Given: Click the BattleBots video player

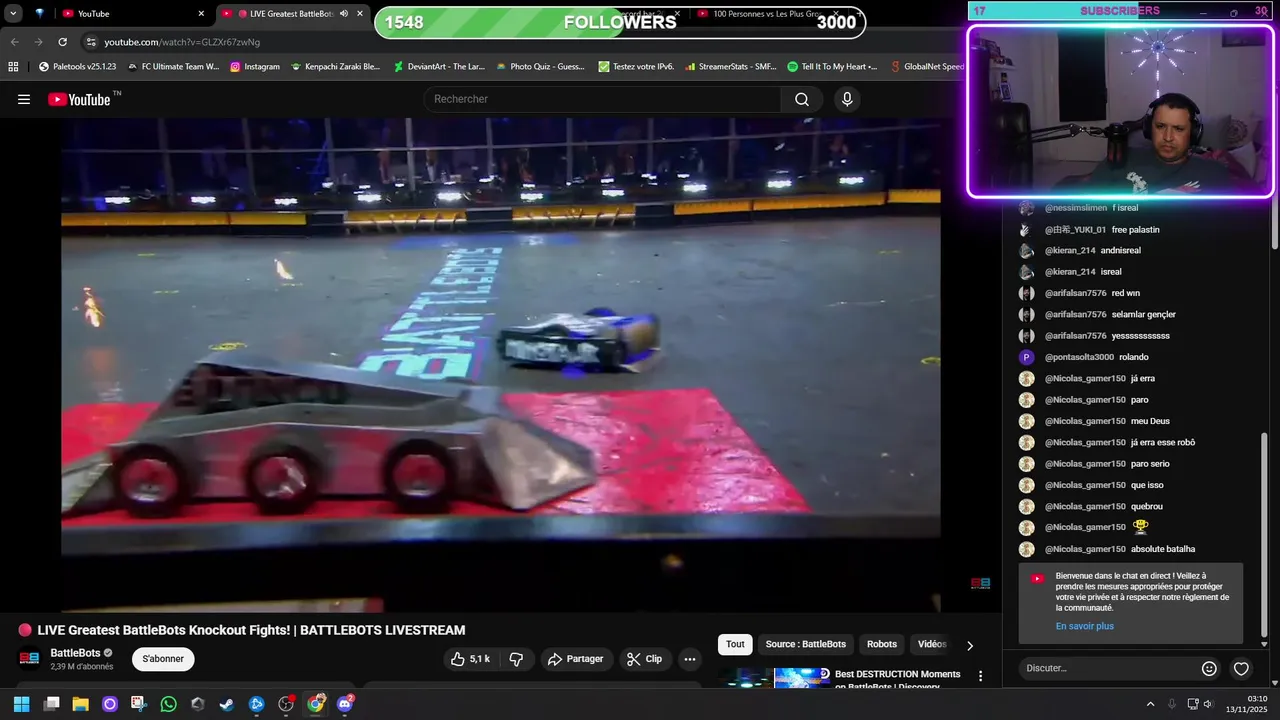Looking at the screenshot, I should coord(500,365).
